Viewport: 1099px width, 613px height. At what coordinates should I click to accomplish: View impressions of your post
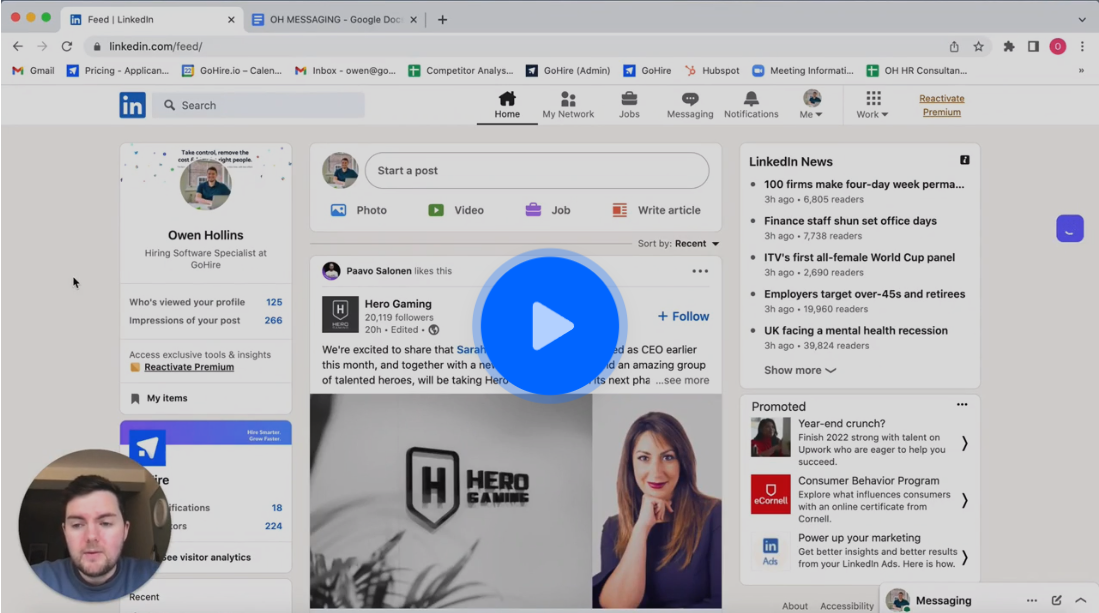point(205,321)
